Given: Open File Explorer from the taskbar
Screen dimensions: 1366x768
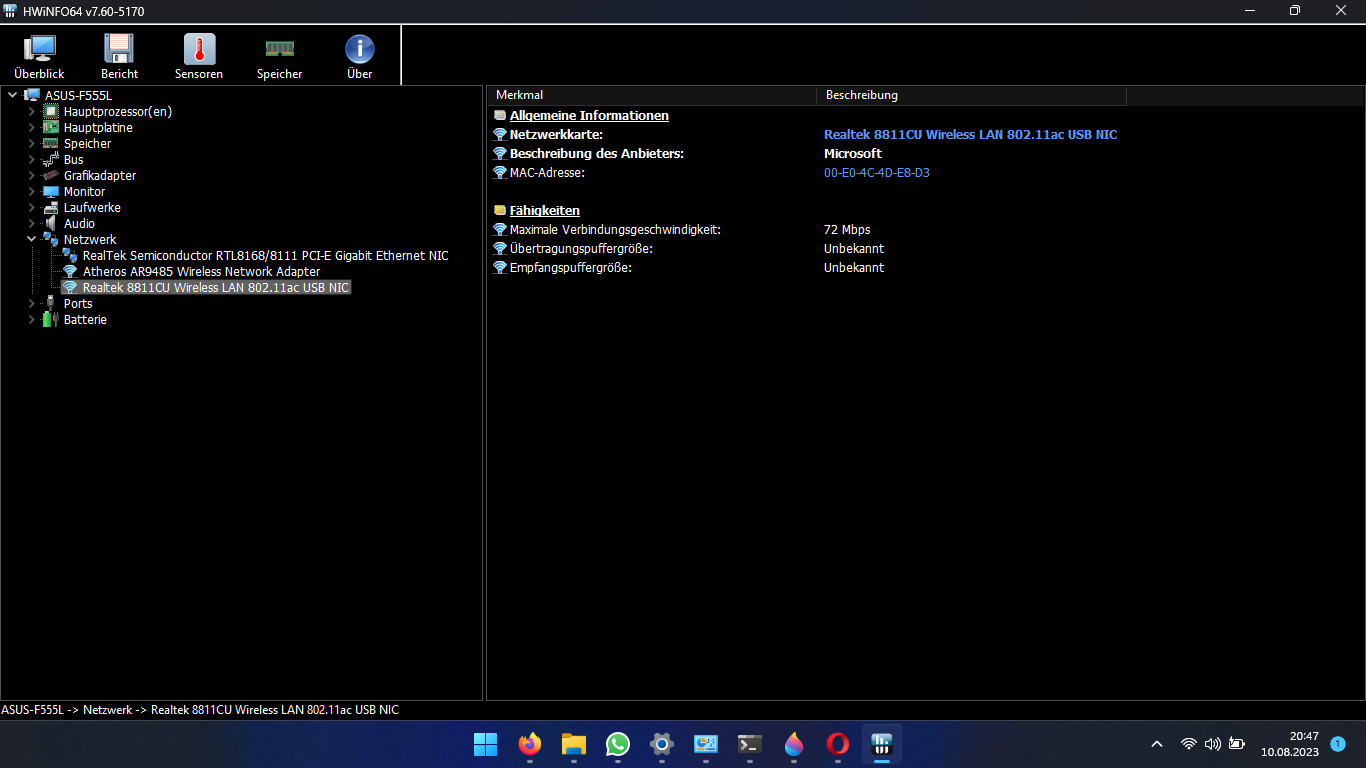Looking at the screenshot, I should tap(573, 744).
